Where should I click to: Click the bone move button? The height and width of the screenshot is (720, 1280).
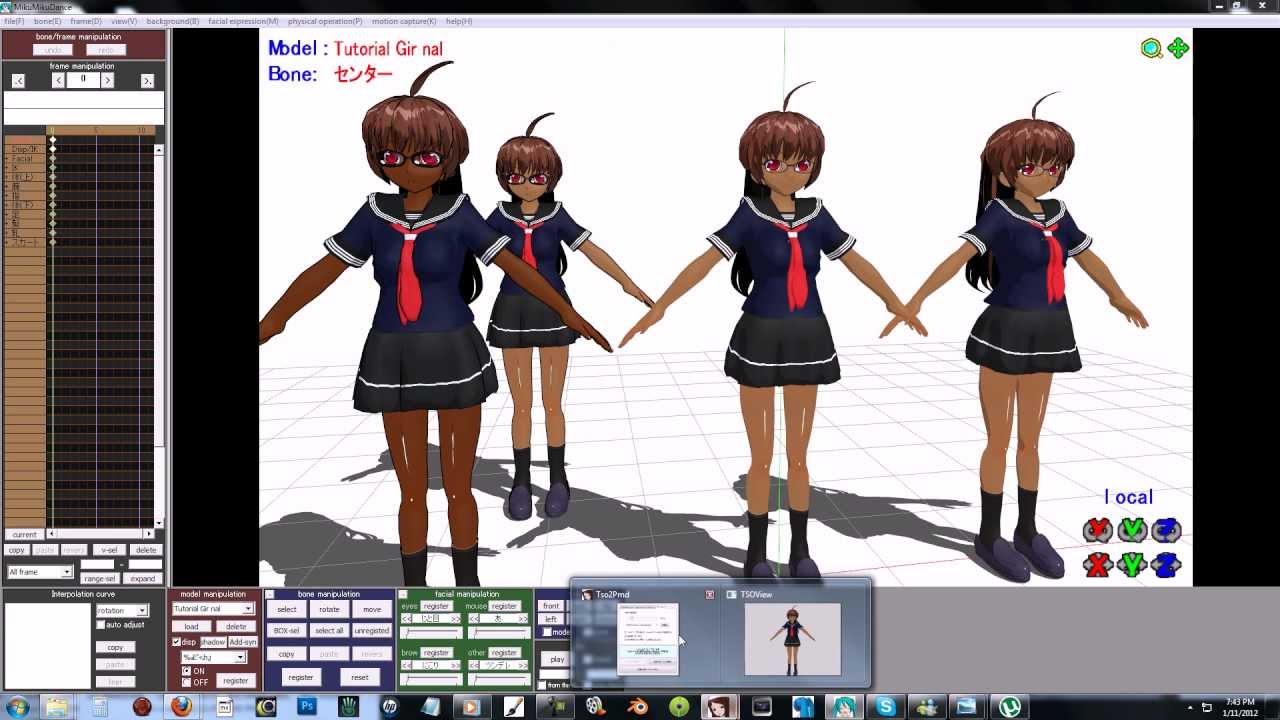point(372,609)
